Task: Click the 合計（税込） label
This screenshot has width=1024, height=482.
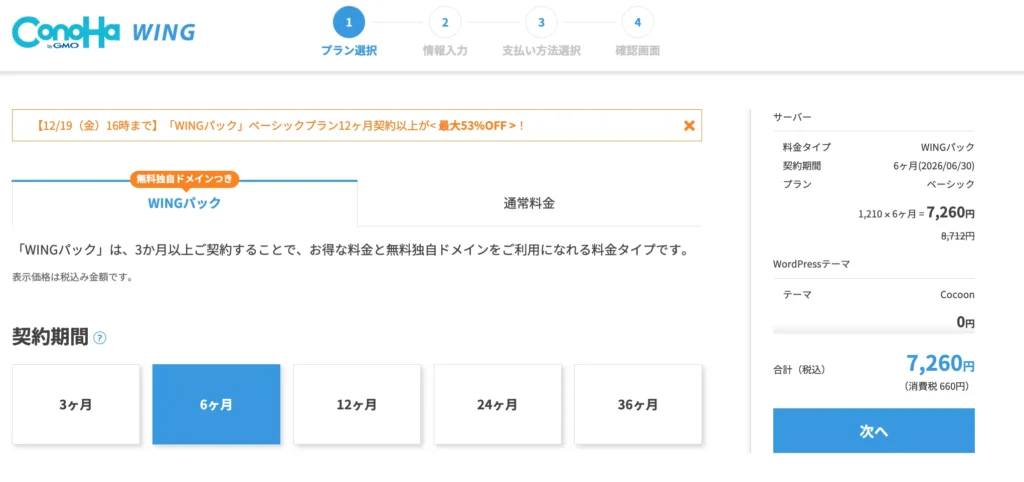Action: [799, 370]
